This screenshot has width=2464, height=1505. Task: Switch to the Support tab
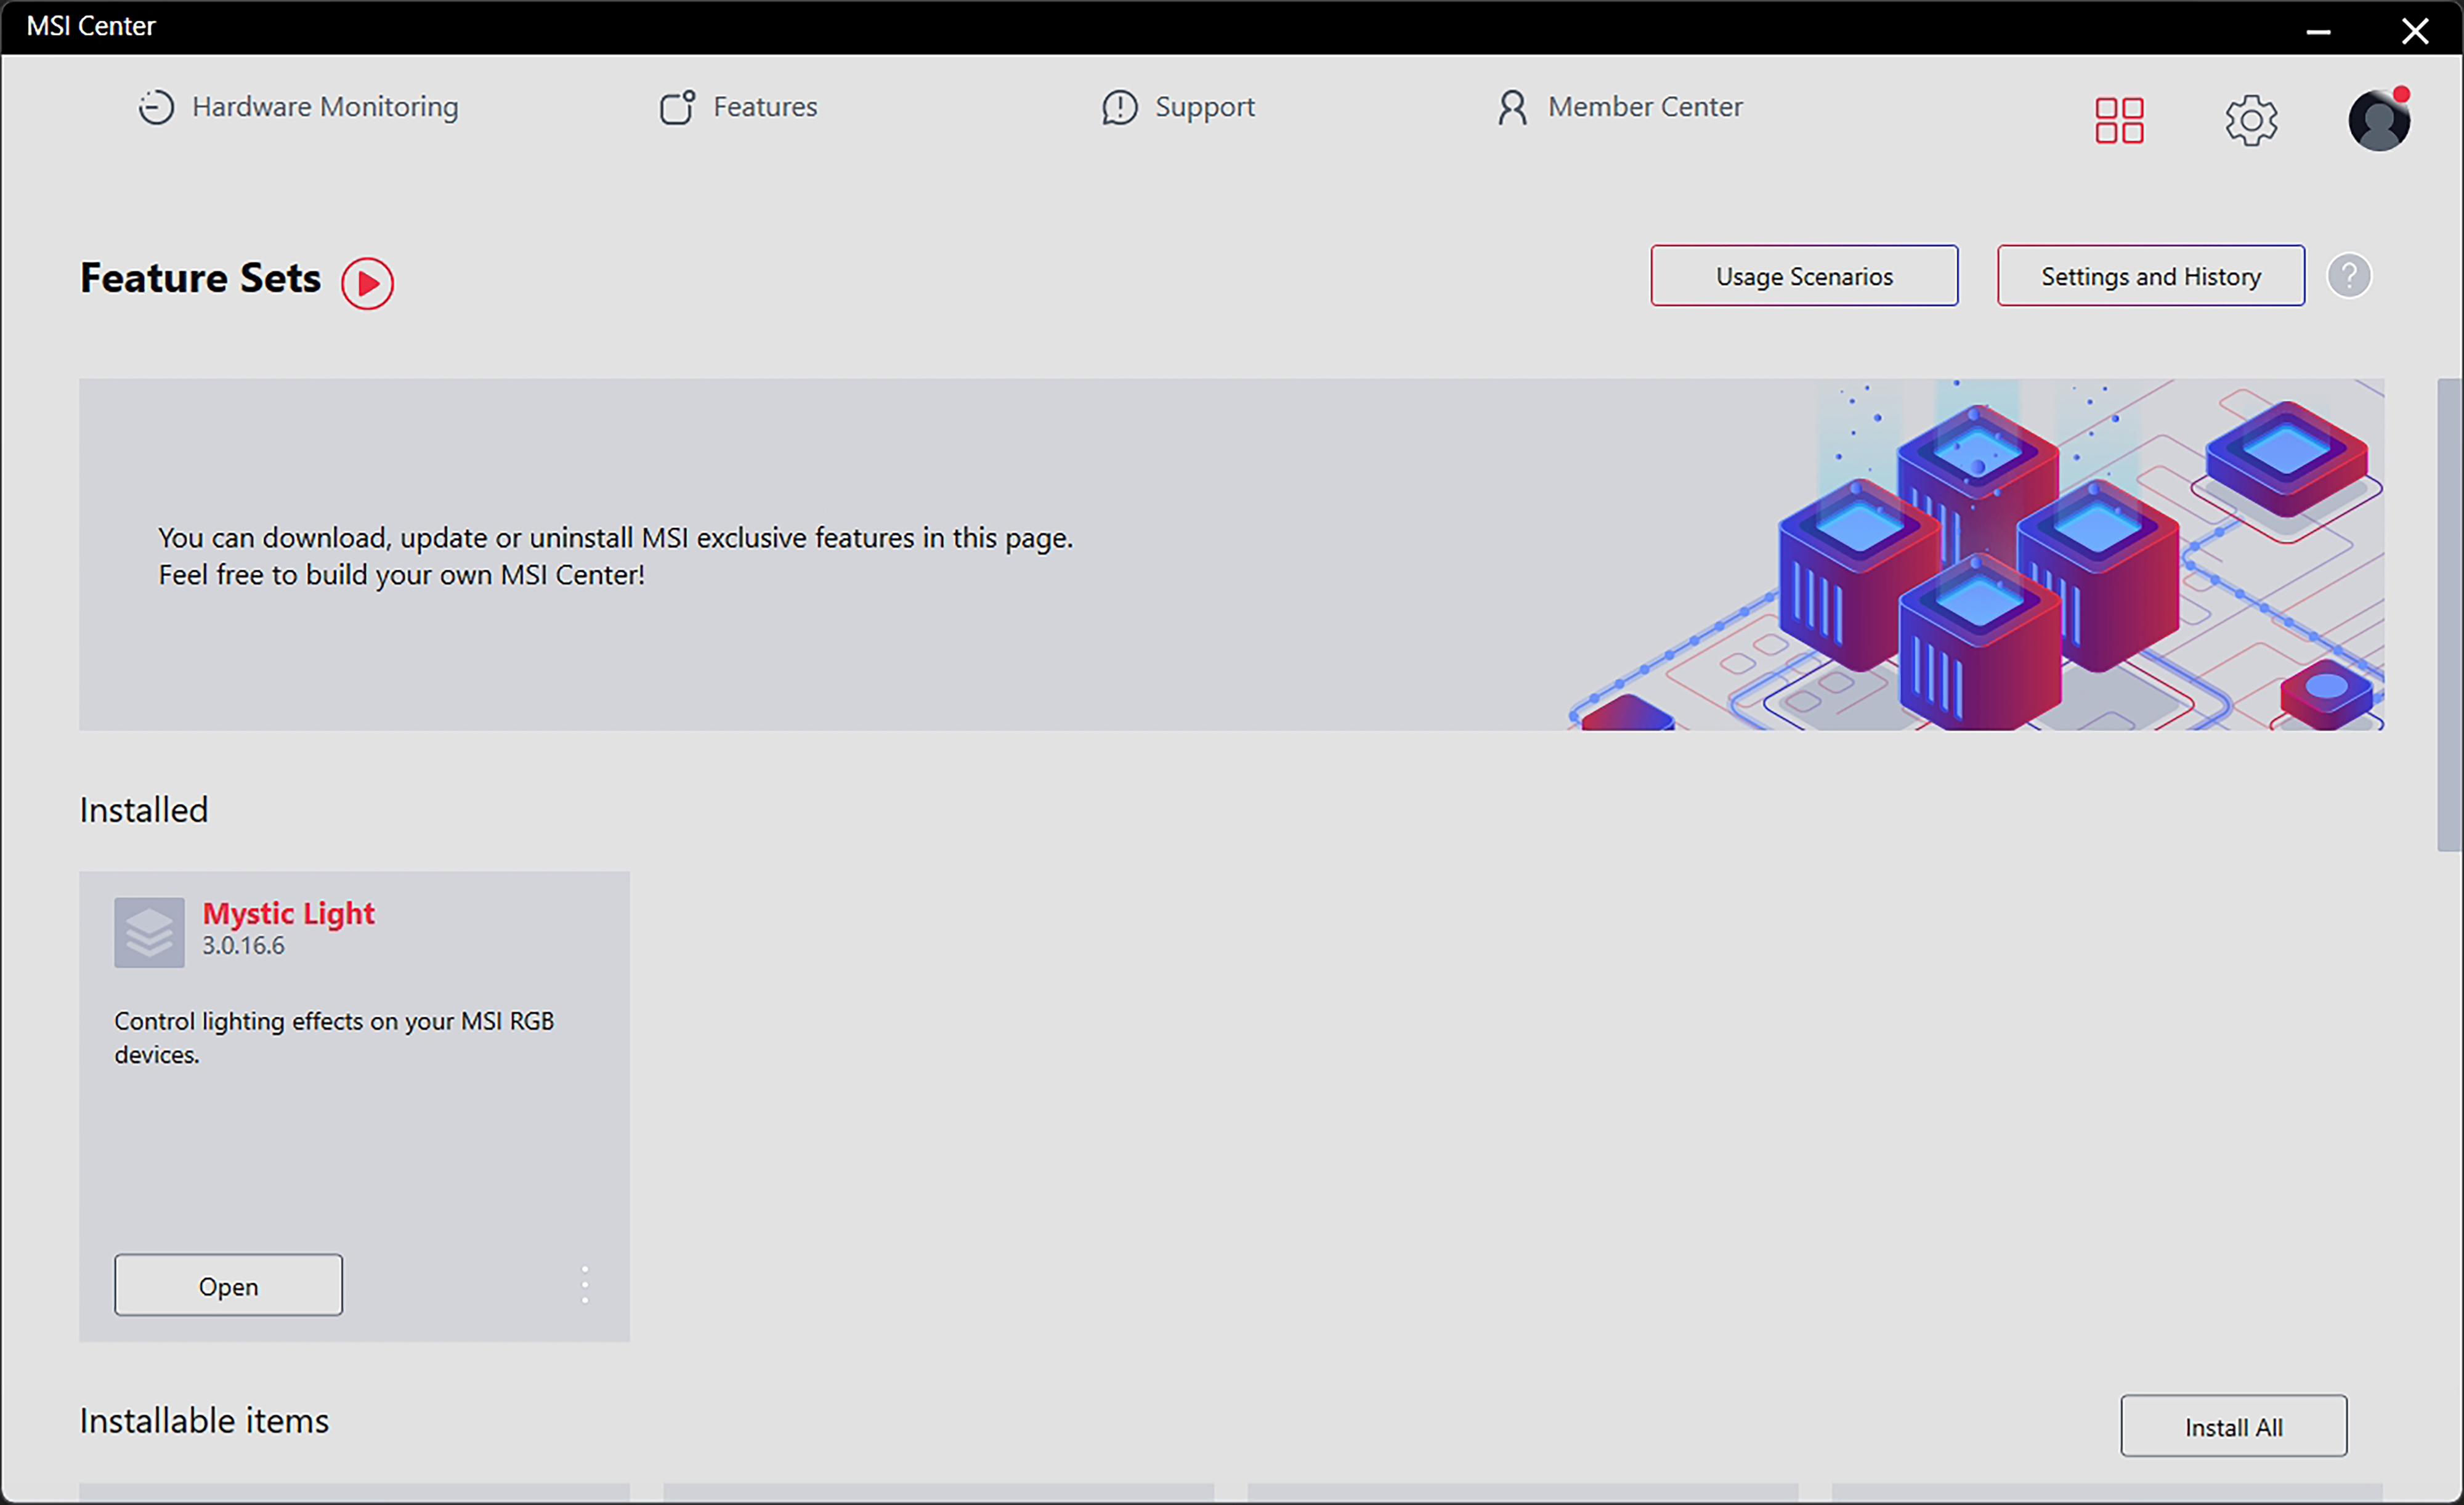tap(1204, 107)
